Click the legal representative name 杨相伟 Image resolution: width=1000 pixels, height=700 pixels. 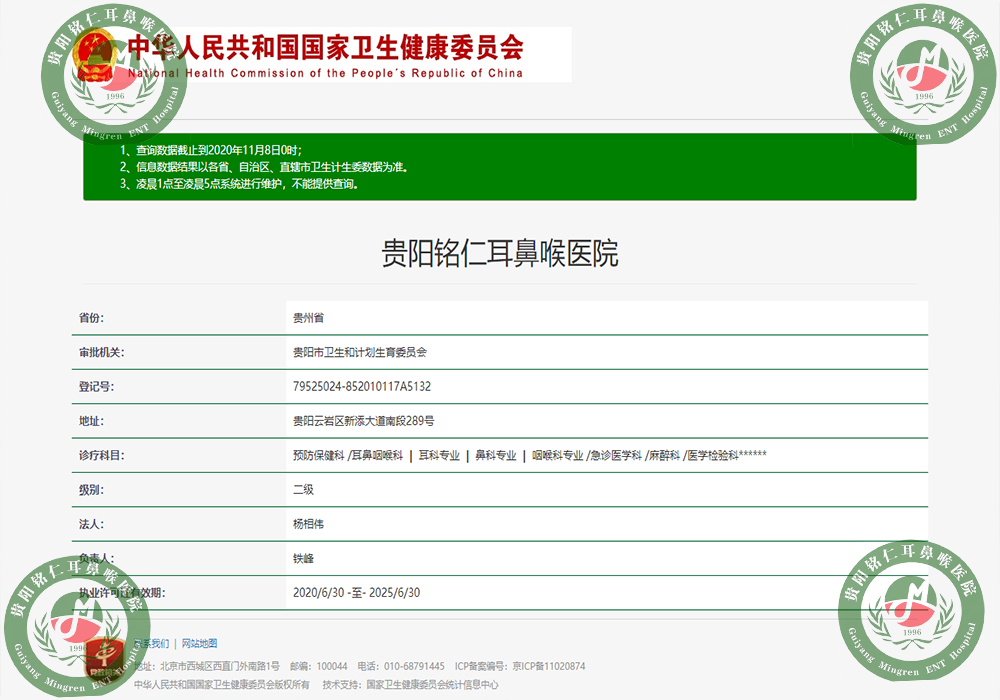click(308, 524)
